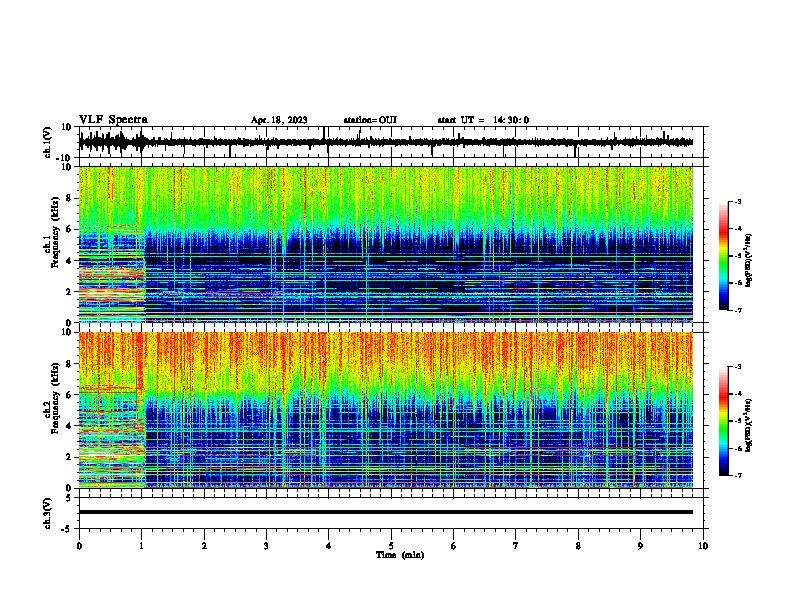The height and width of the screenshot is (612, 792).
Task: Click the 'ch.3(V)' axis label
Action: (48, 513)
